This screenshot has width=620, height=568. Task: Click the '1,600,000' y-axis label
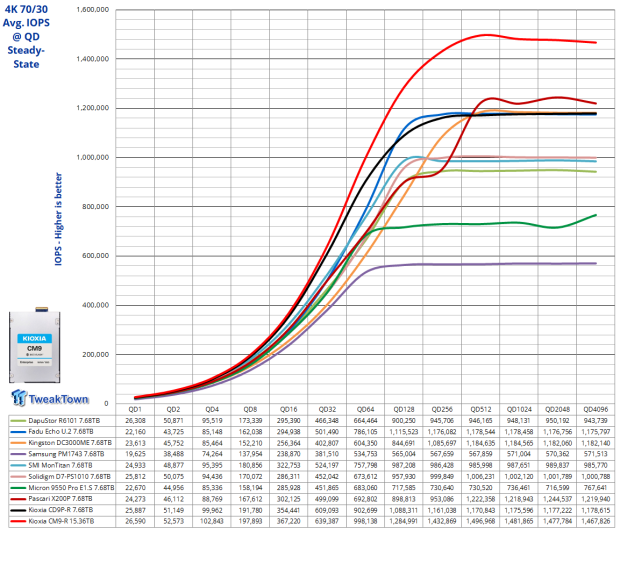pyautogui.click(x=93, y=9)
